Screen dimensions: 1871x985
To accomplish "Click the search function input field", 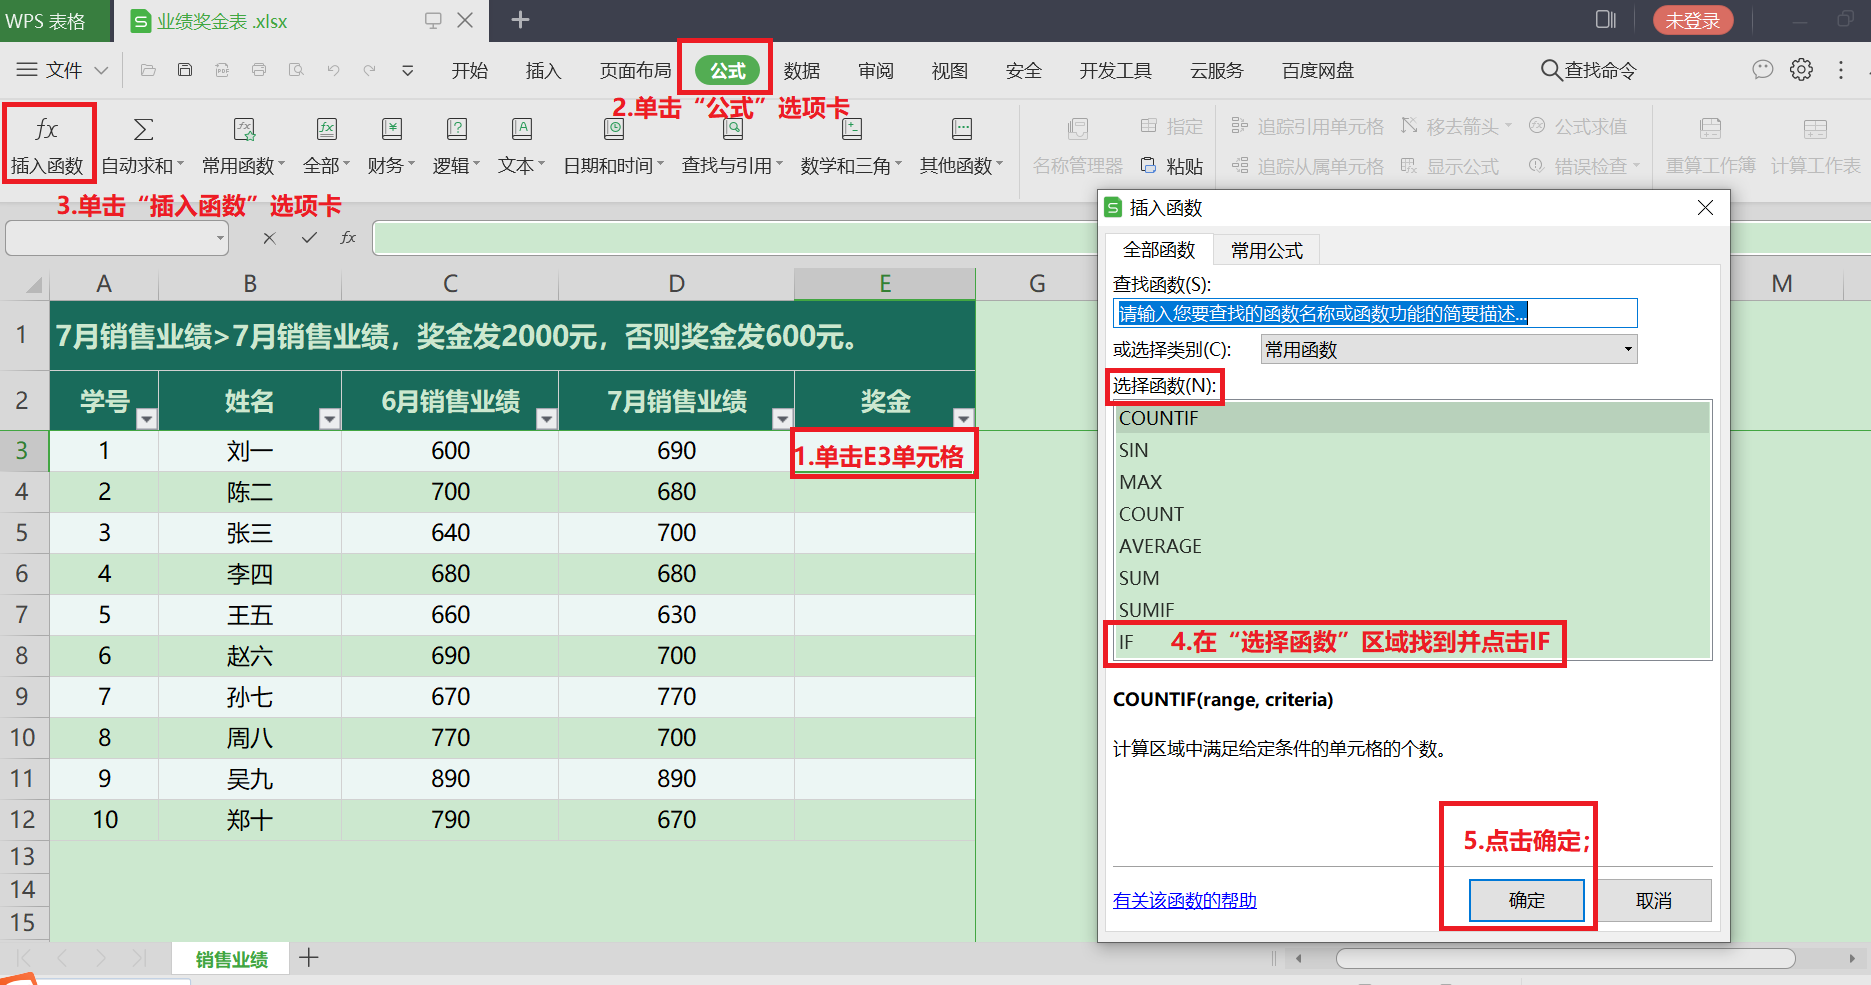I will pyautogui.click(x=1374, y=314).
